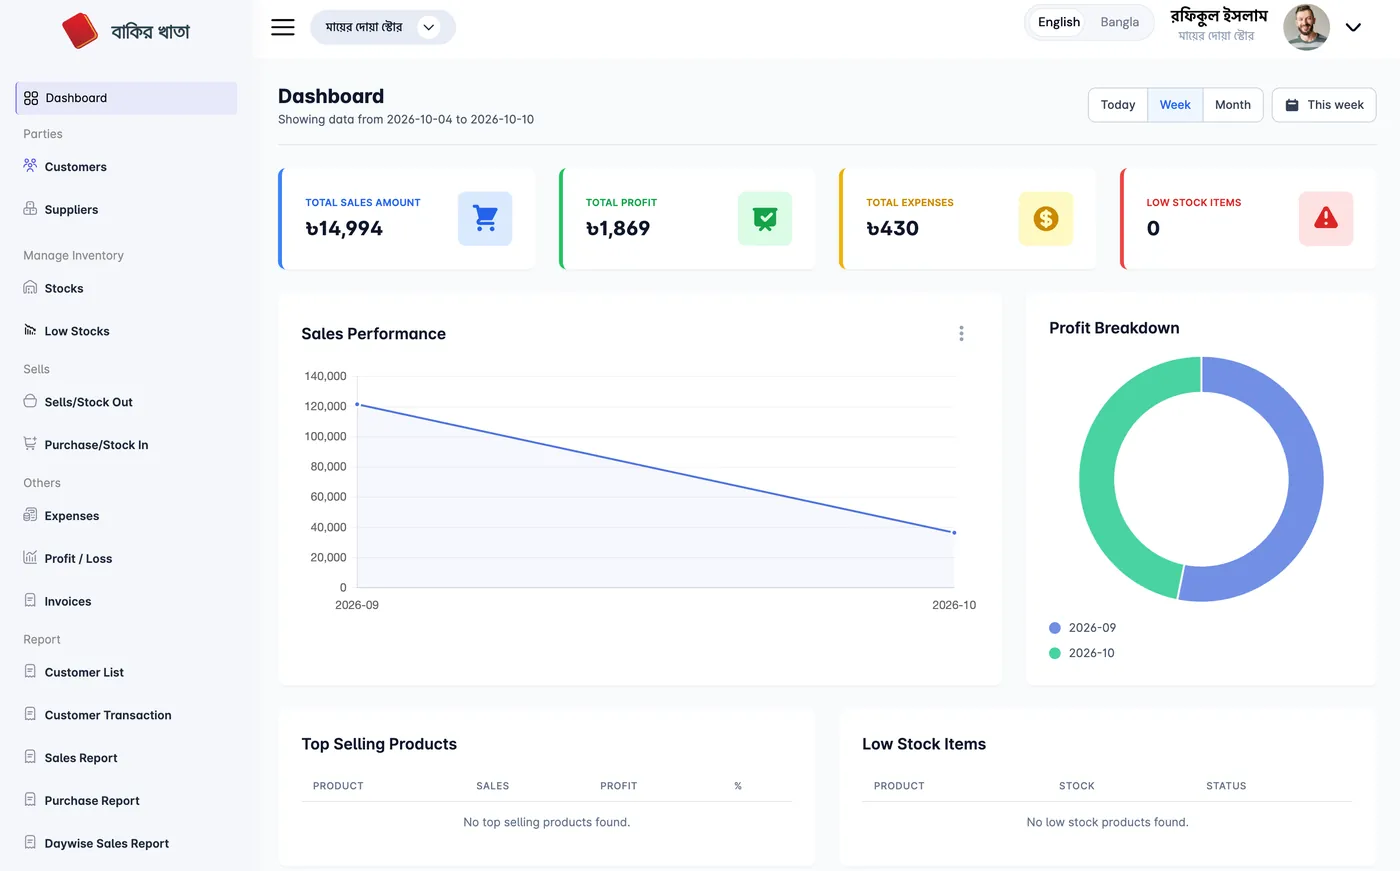Click the red warning low stock icon
This screenshot has width=1400, height=871.
(1326, 218)
